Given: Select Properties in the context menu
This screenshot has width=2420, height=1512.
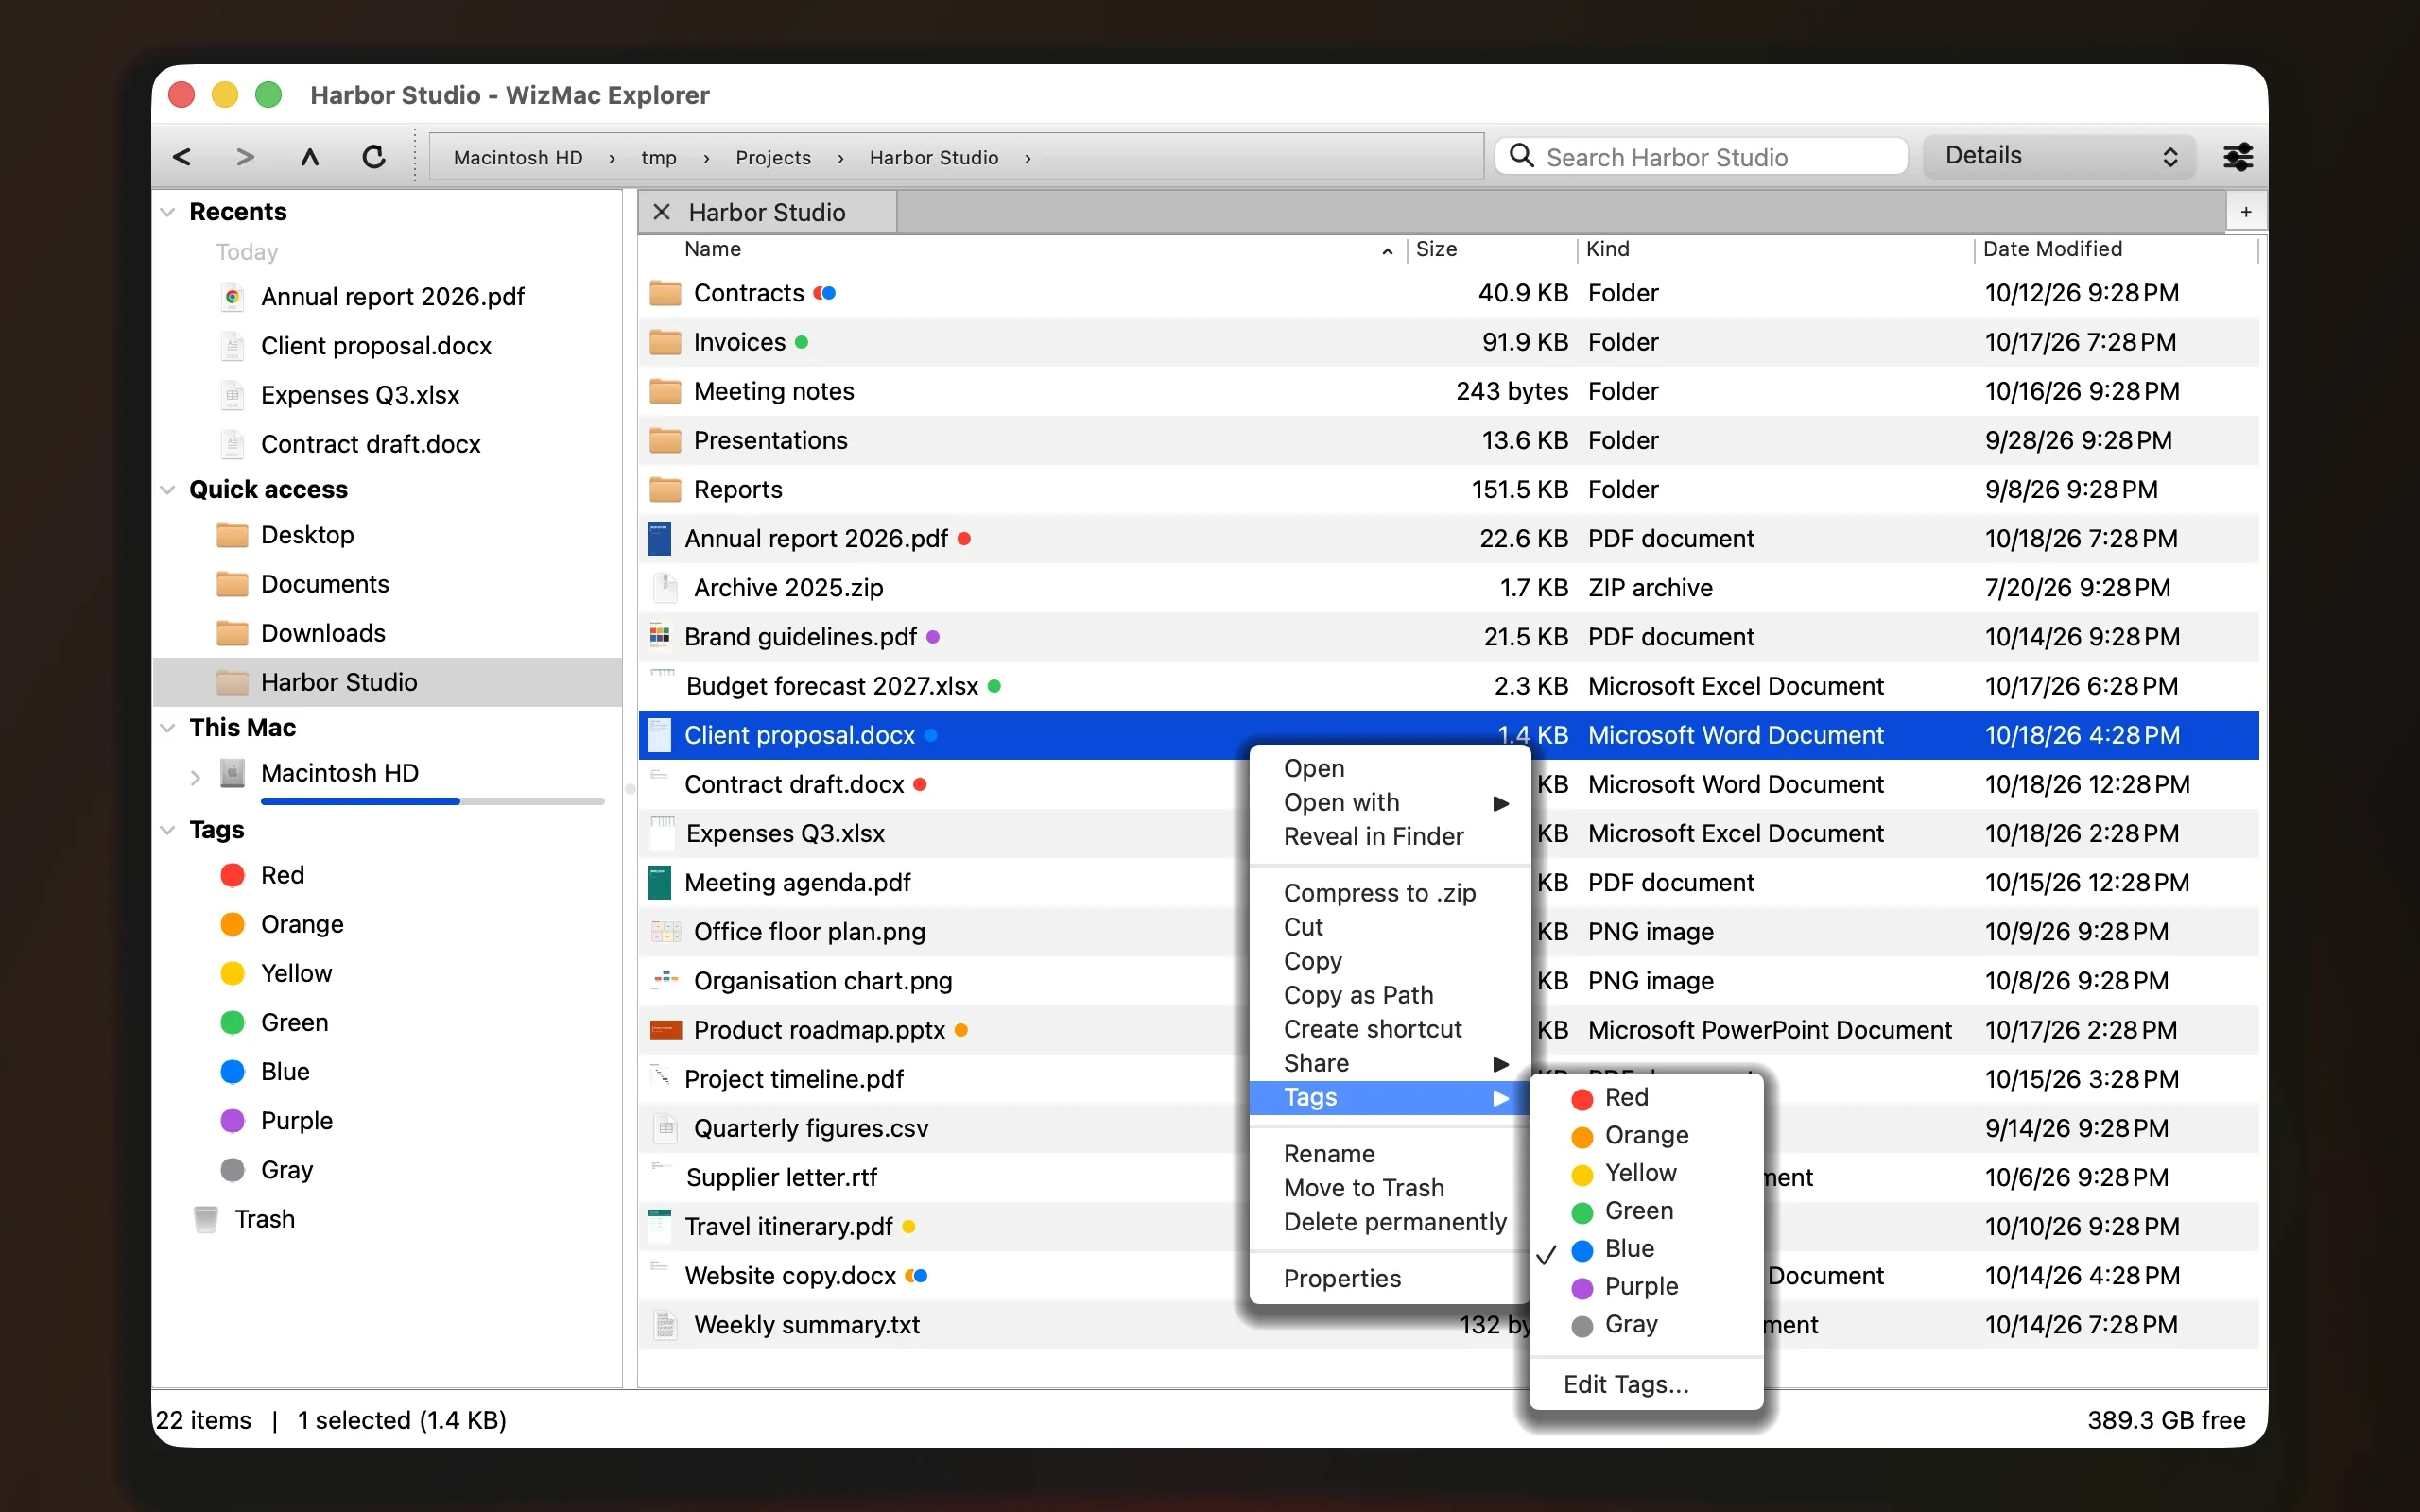Looking at the screenshot, I should click(1390, 1279).
